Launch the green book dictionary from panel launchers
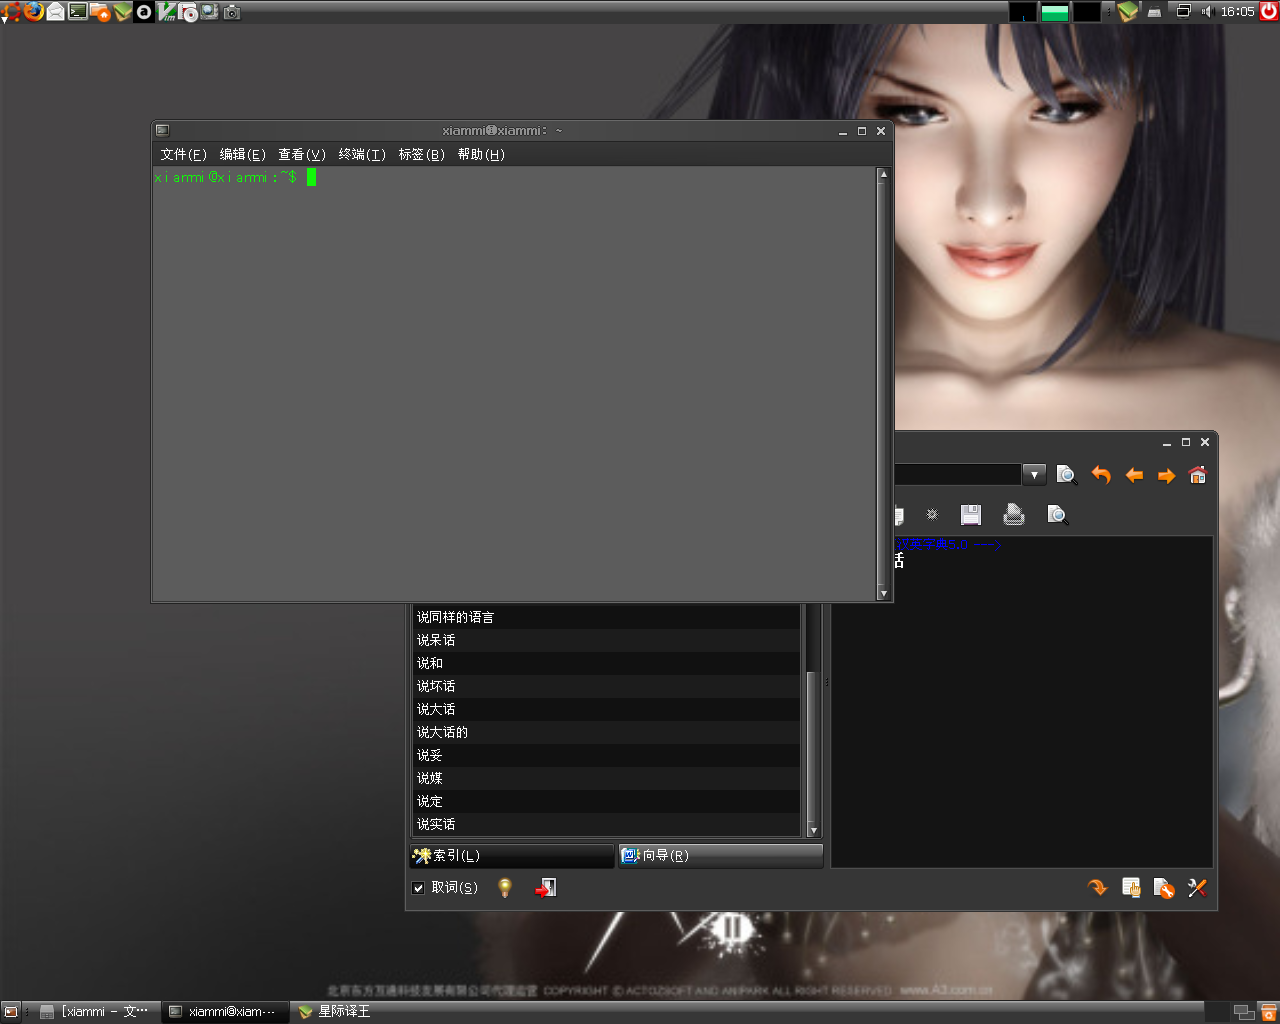The height and width of the screenshot is (1024, 1280). [122, 12]
